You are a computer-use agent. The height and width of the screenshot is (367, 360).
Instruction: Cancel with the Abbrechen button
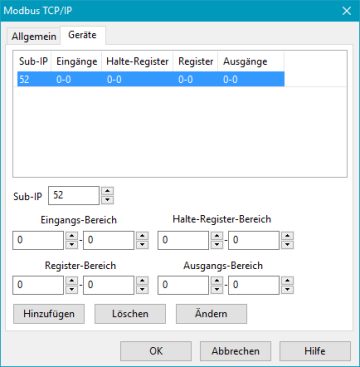tap(235, 351)
